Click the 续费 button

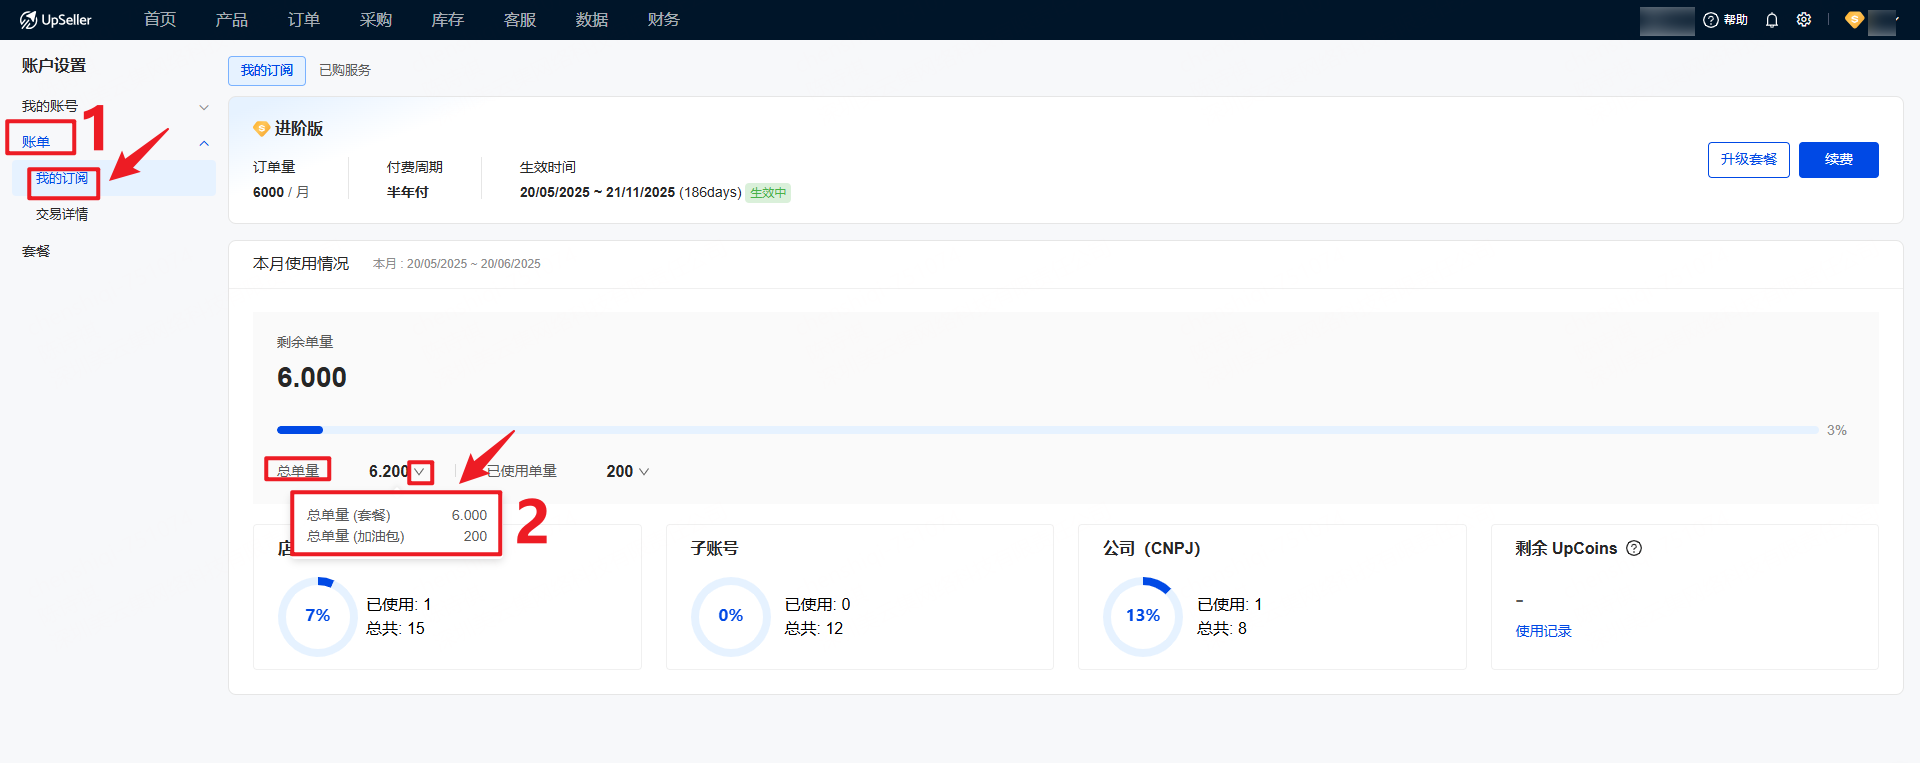1839,160
